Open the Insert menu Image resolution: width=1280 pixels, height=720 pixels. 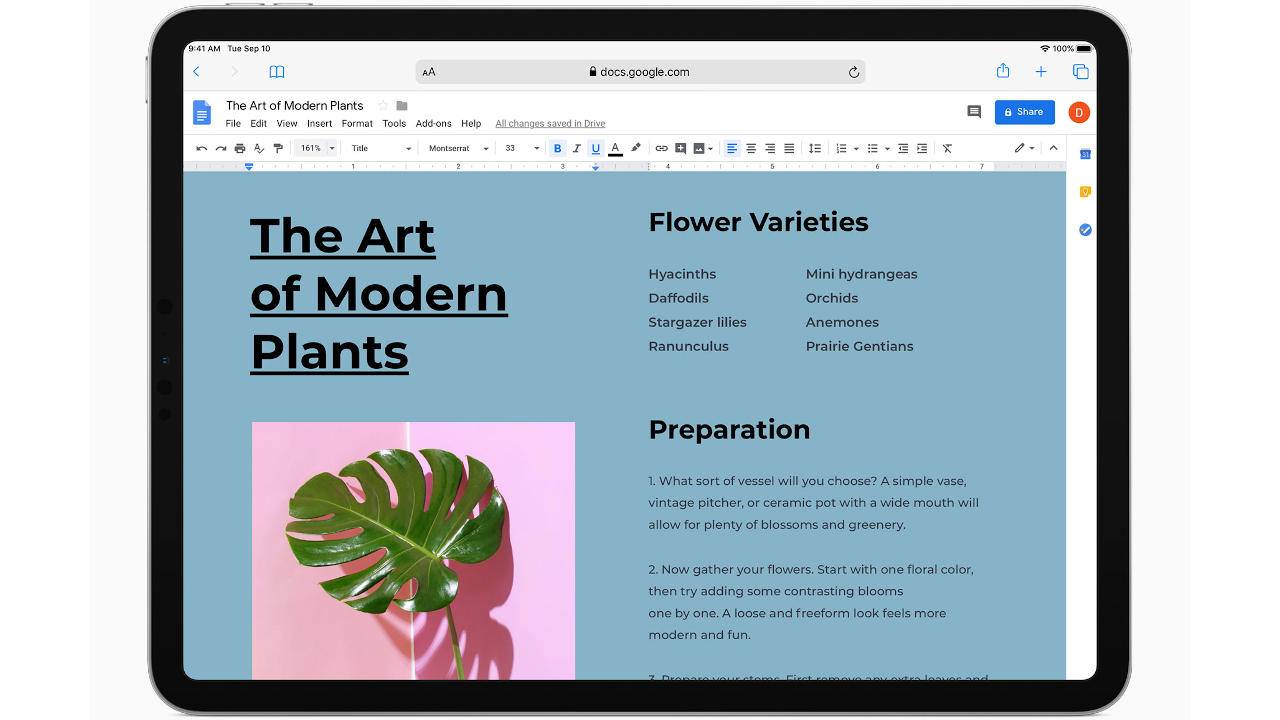[x=319, y=123]
